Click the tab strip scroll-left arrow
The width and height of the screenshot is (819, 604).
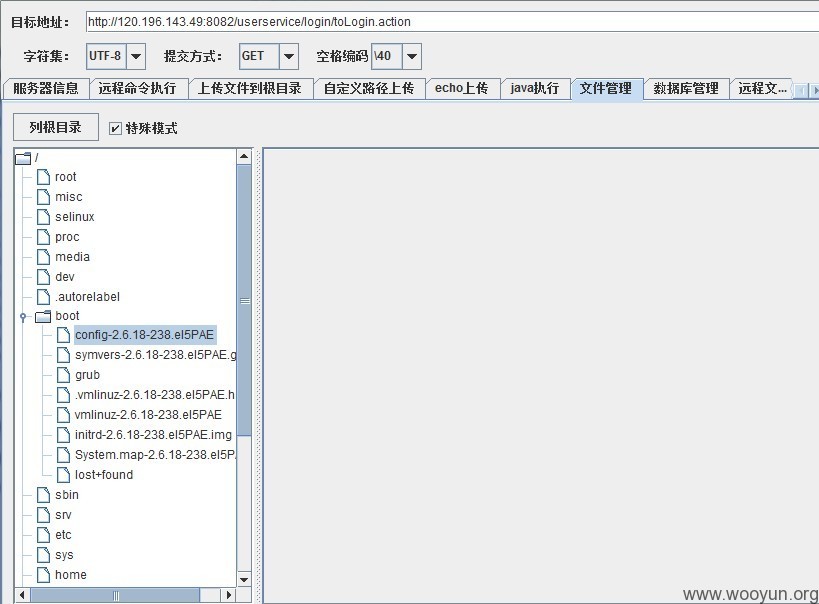coord(801,90)
